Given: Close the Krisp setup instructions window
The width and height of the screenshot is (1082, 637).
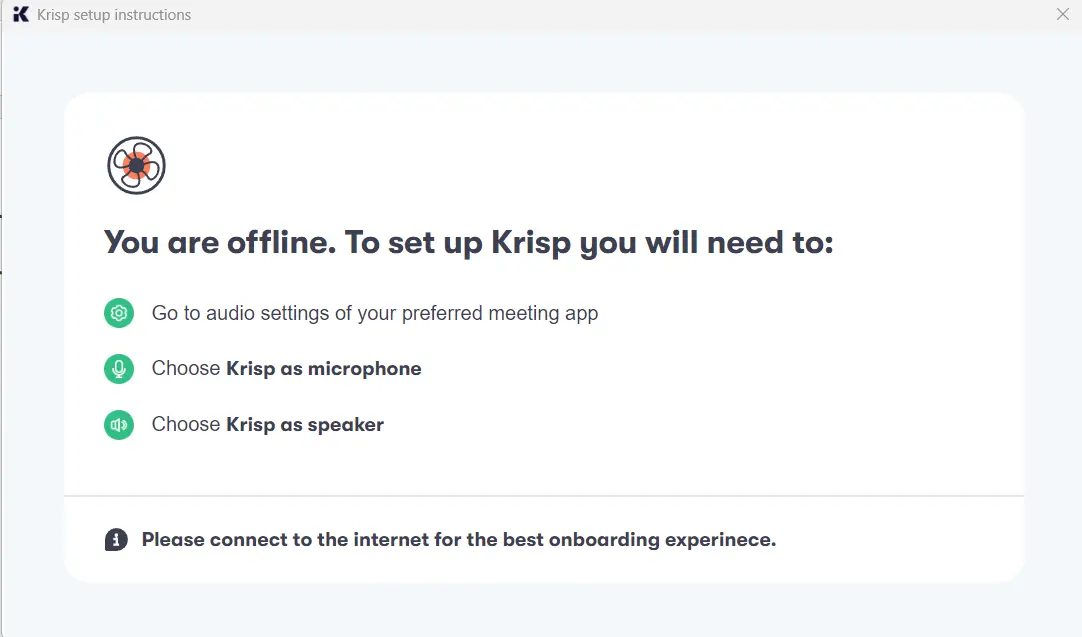Looking at the screenshot, I should click(x=1063, y=14).
